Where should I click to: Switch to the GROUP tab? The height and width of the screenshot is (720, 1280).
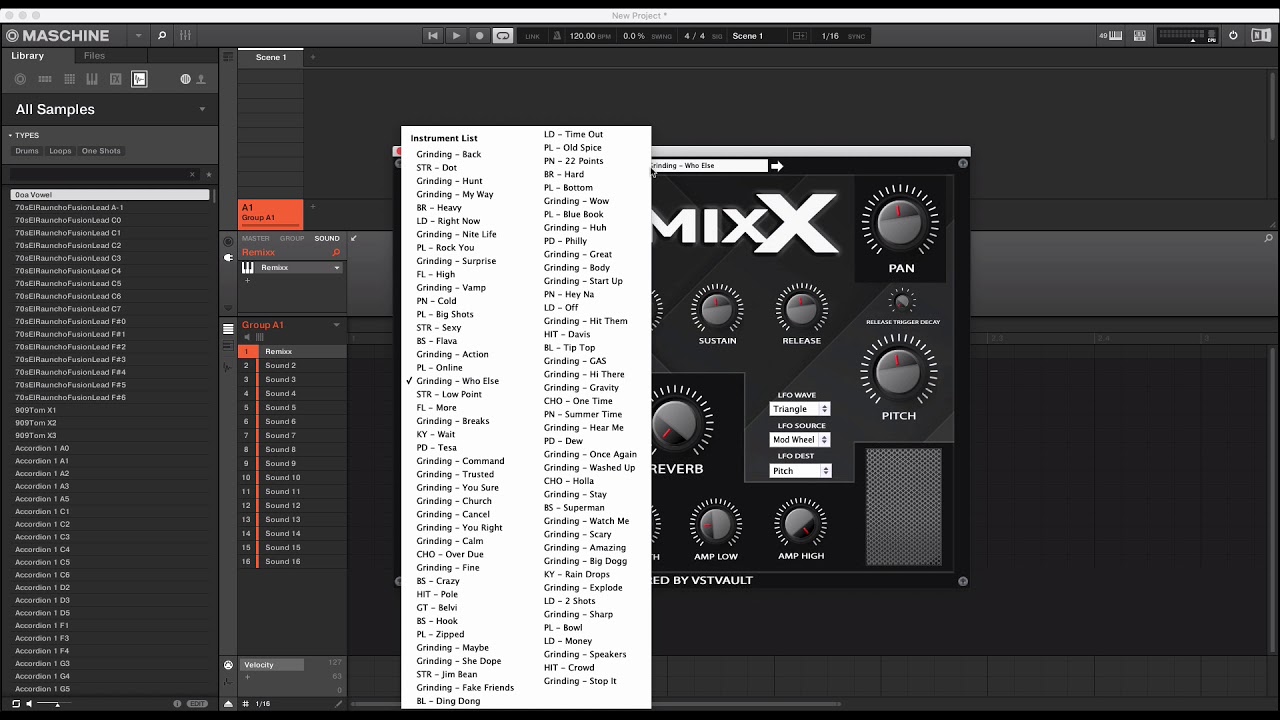pyautogui.click(x=292, y=238)
